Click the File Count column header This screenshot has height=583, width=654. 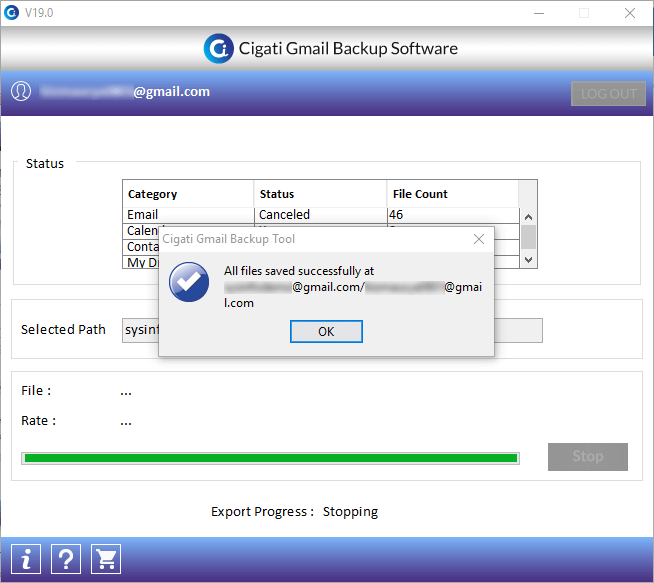click(x=453, y=194)
